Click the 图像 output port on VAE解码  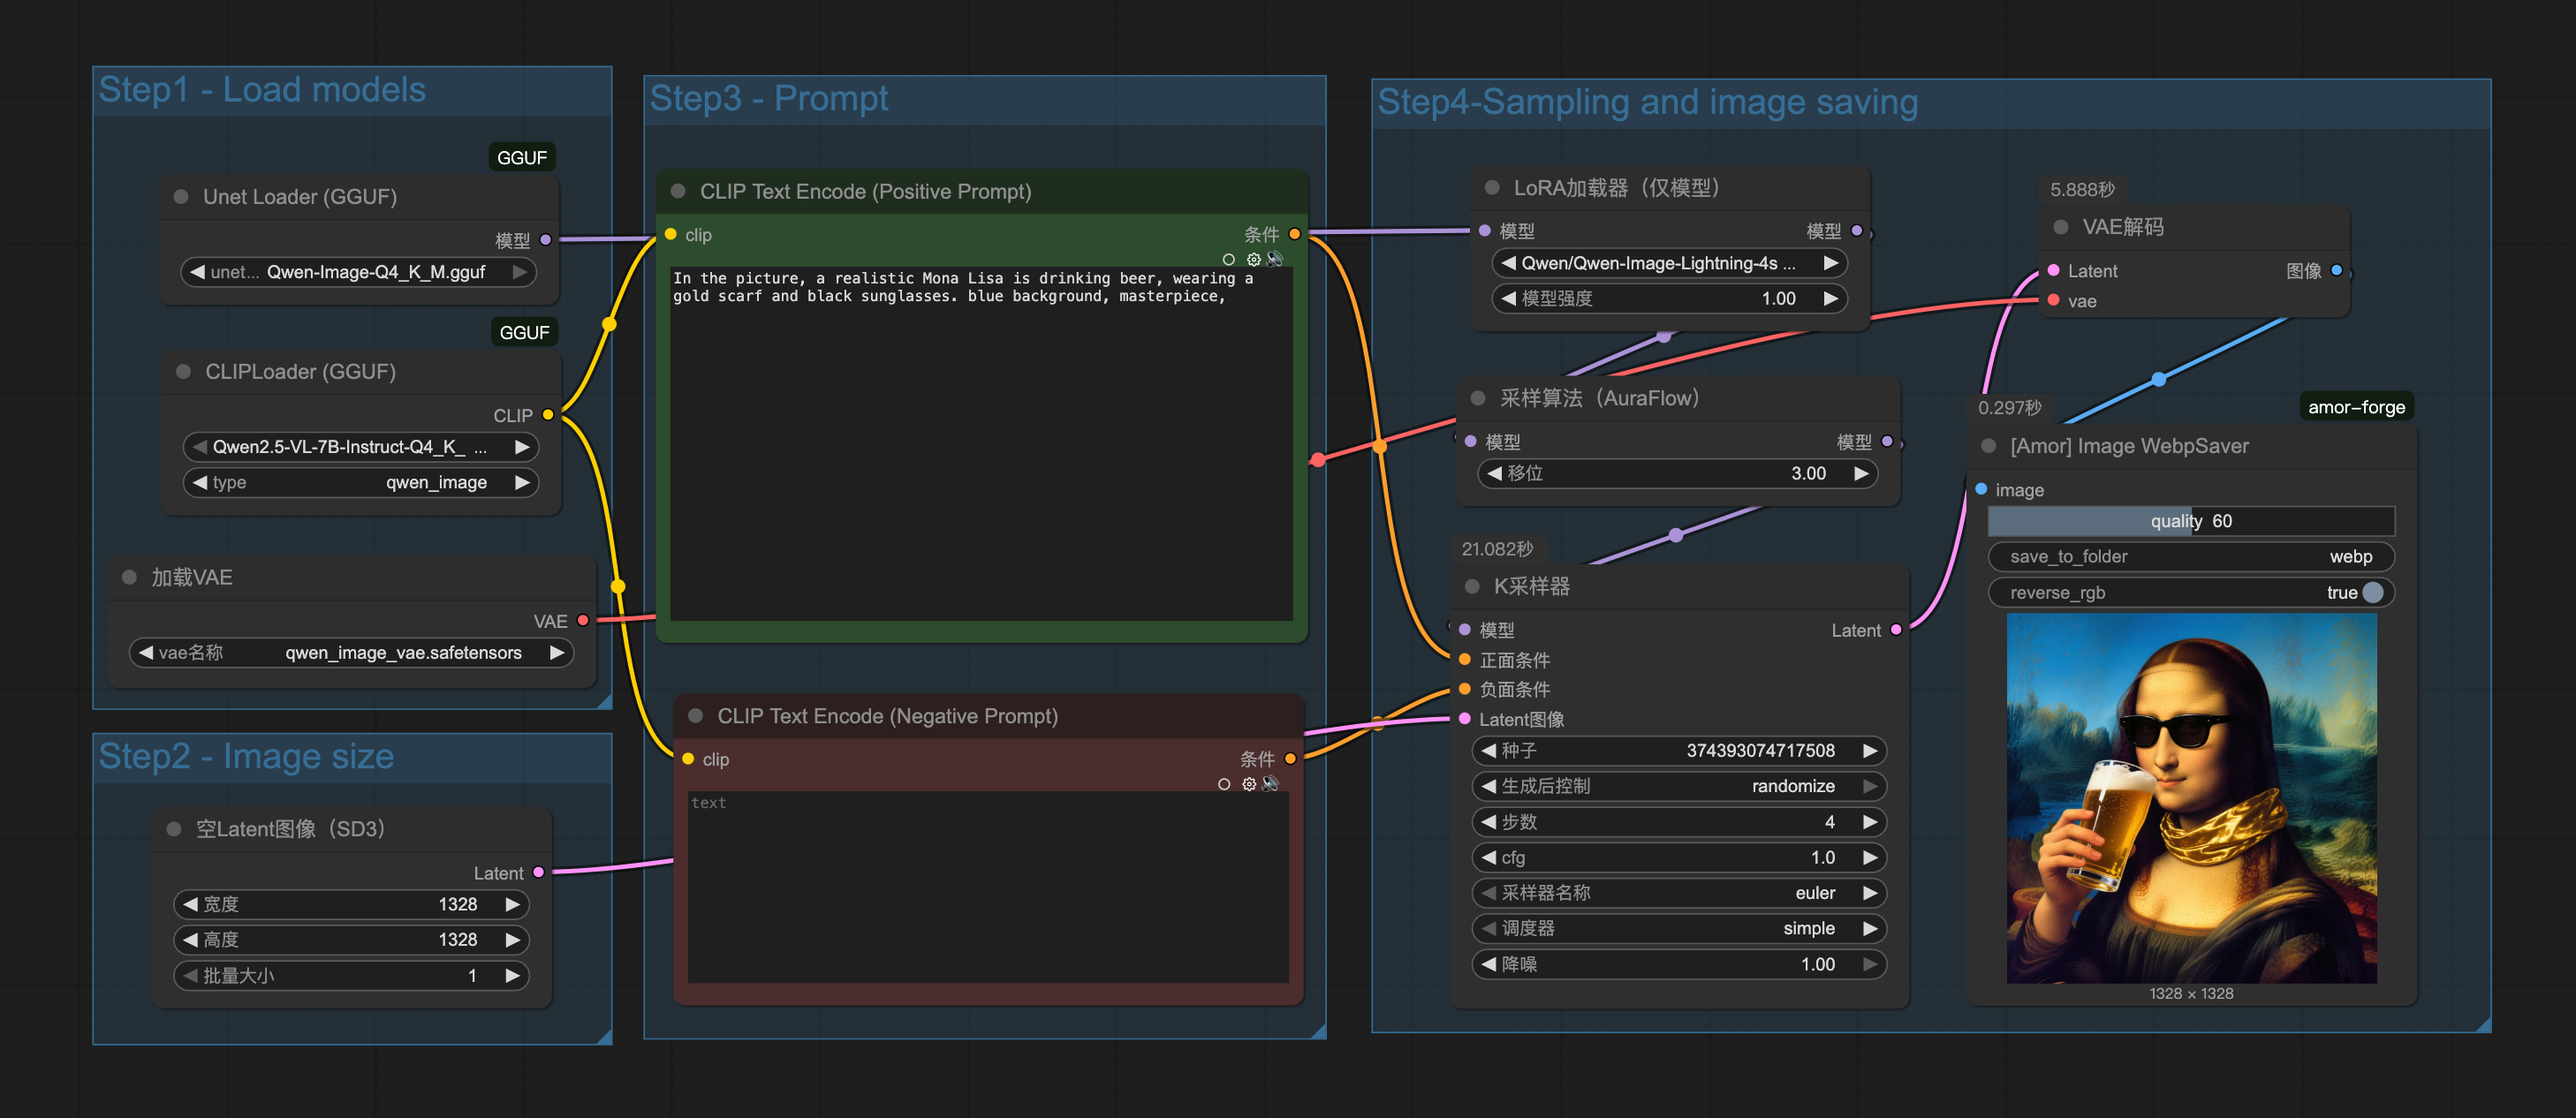pyautogui.click(x=2337, y=270)
